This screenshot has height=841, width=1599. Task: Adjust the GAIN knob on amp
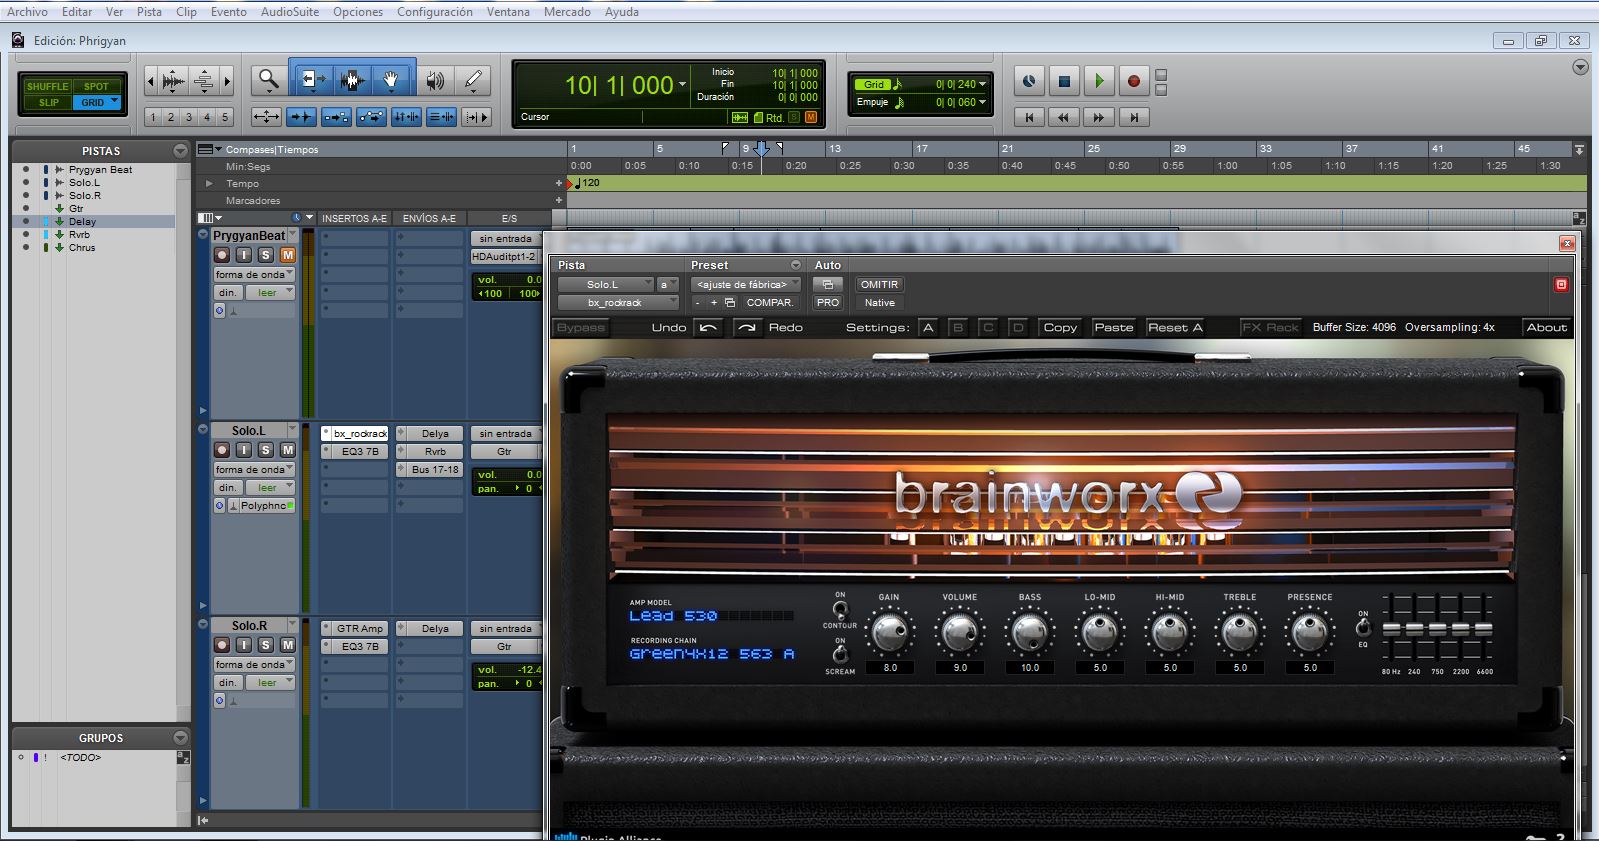pos(889,632)
